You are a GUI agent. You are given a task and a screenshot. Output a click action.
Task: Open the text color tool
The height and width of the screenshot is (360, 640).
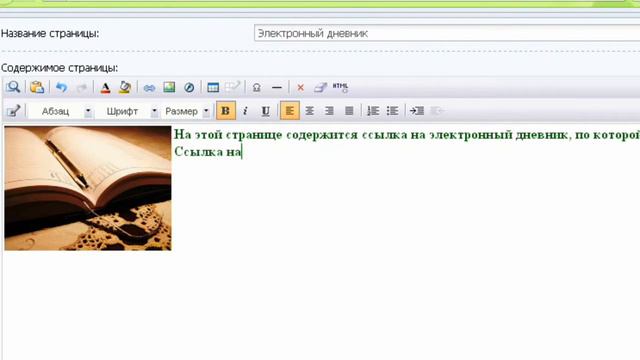105,87
